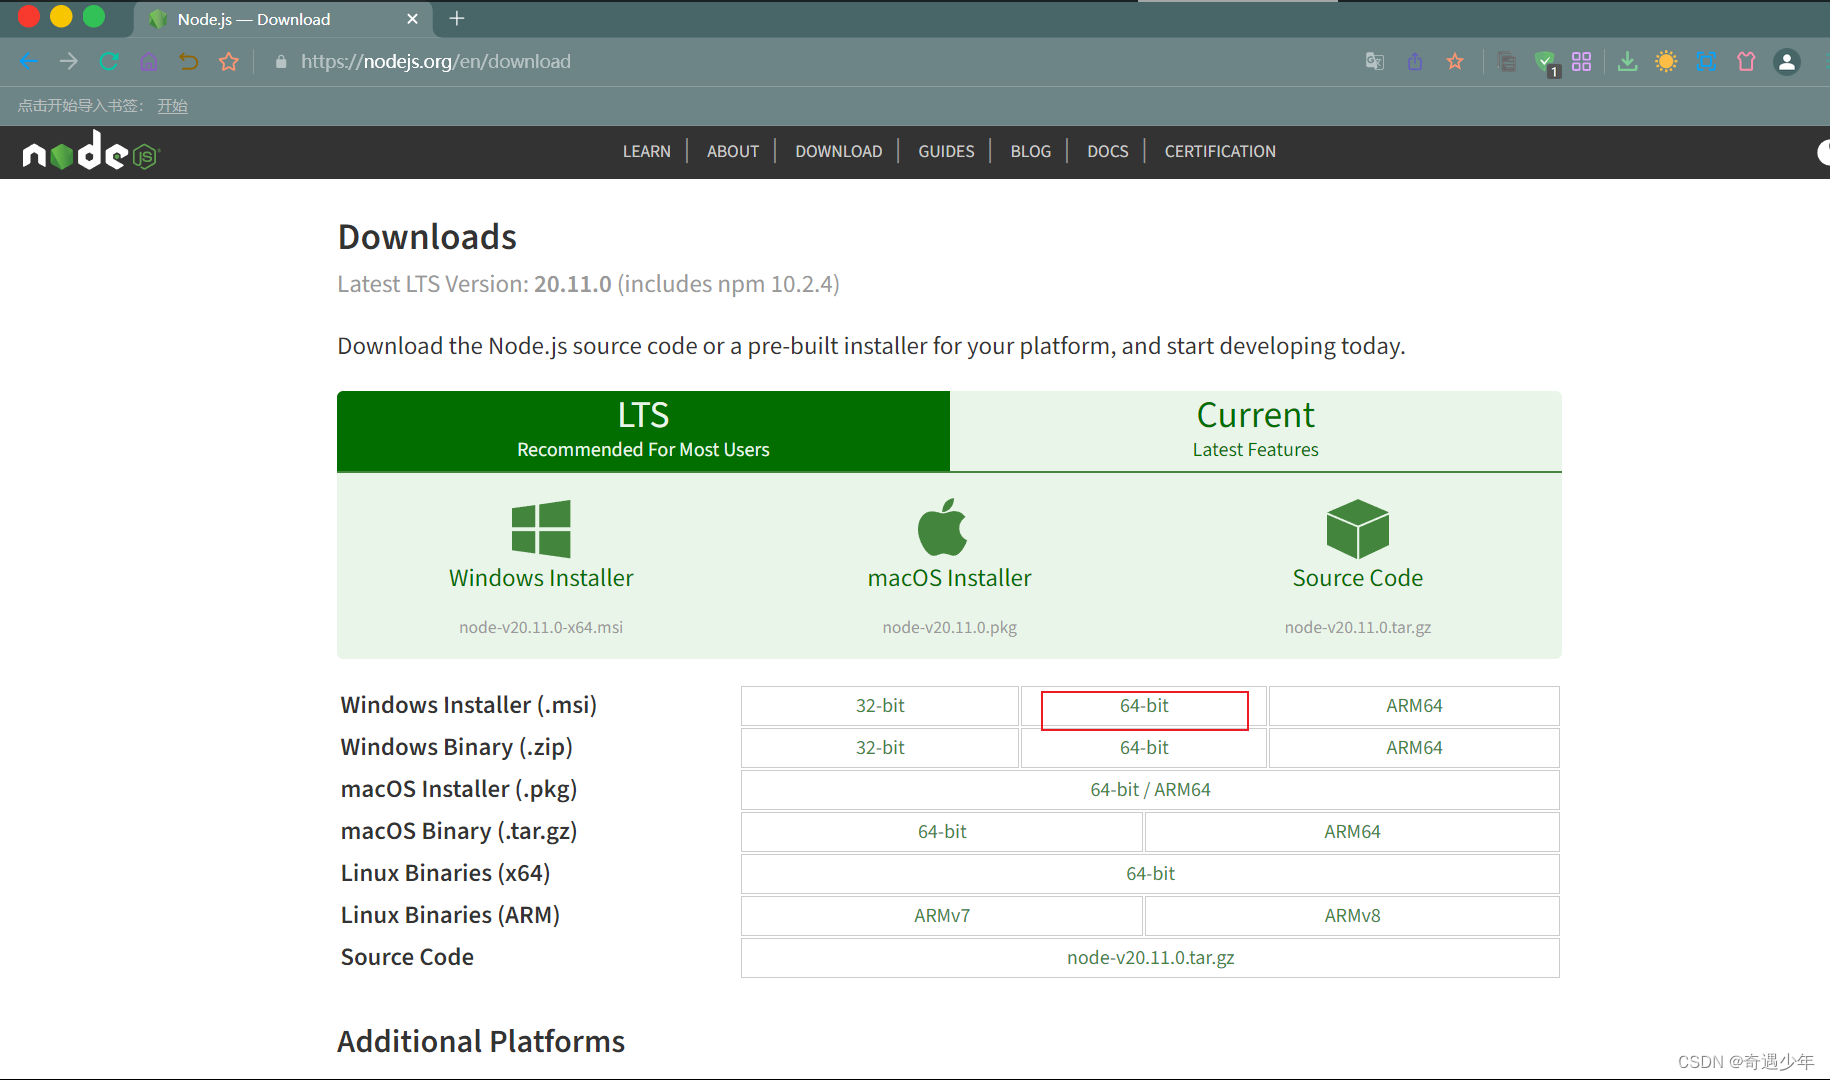Download Windows Binary (.zip) ARM64
The width and height of the screenshot is (1830, 1080).
pos(1414,748)
